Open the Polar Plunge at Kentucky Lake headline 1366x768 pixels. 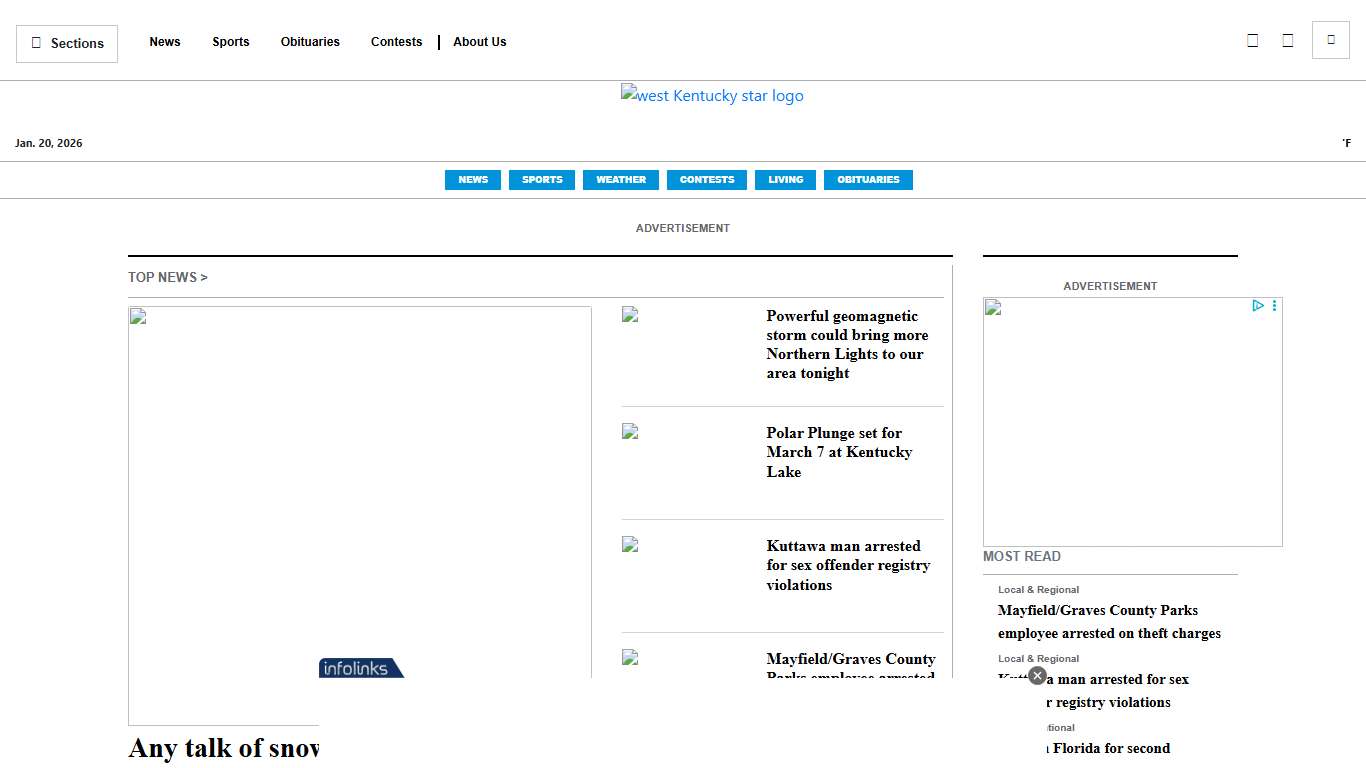pos(839,452)
